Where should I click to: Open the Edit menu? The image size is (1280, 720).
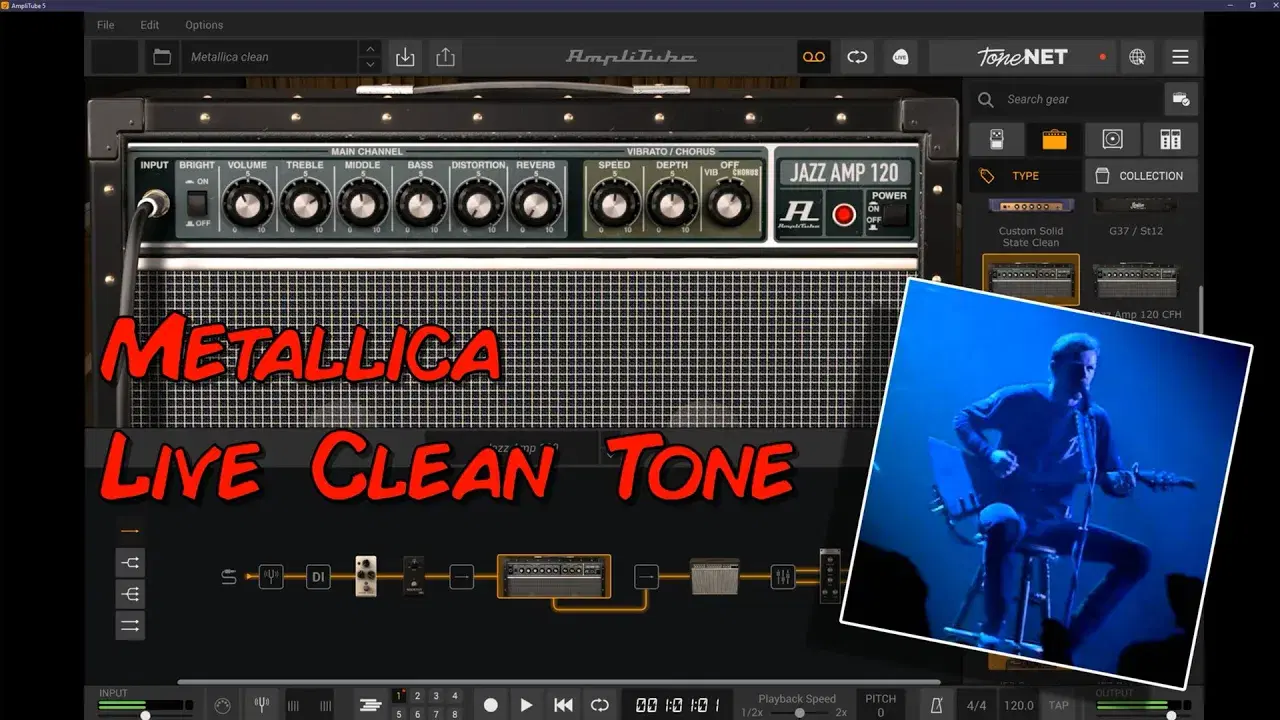point(150,25)
